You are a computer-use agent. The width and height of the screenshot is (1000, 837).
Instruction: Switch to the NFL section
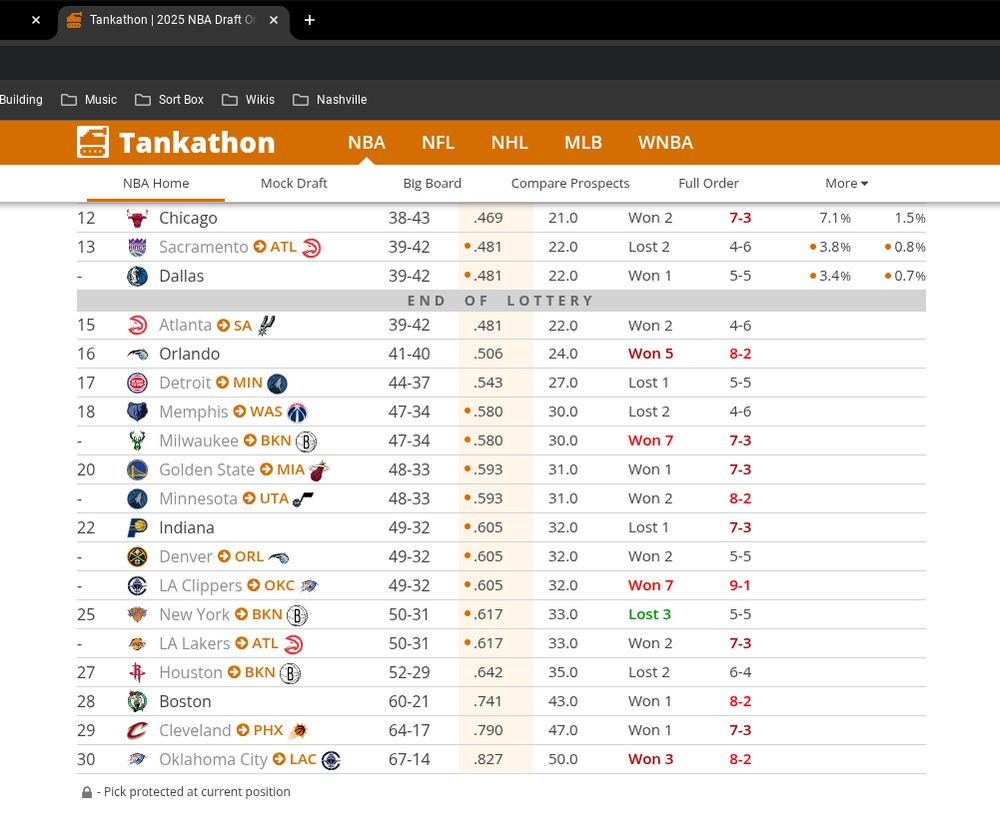(x=438, y=142)
